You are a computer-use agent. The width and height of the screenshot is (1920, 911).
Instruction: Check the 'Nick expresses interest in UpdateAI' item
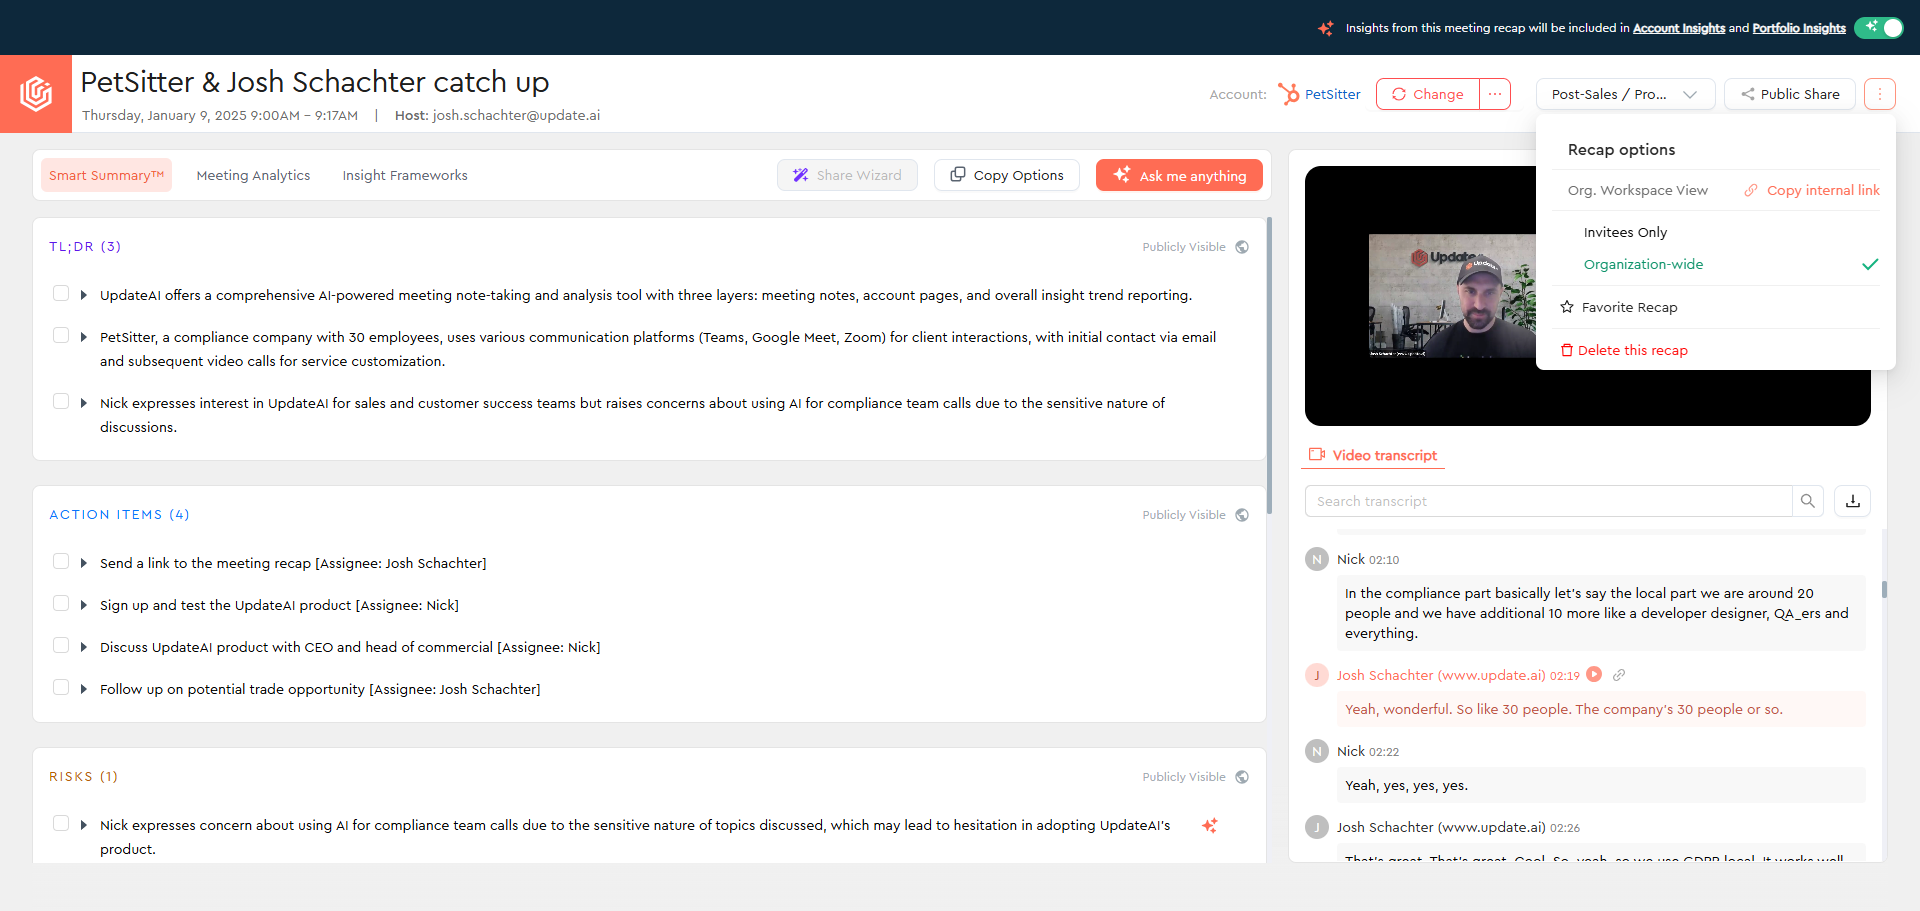point(61,401)
